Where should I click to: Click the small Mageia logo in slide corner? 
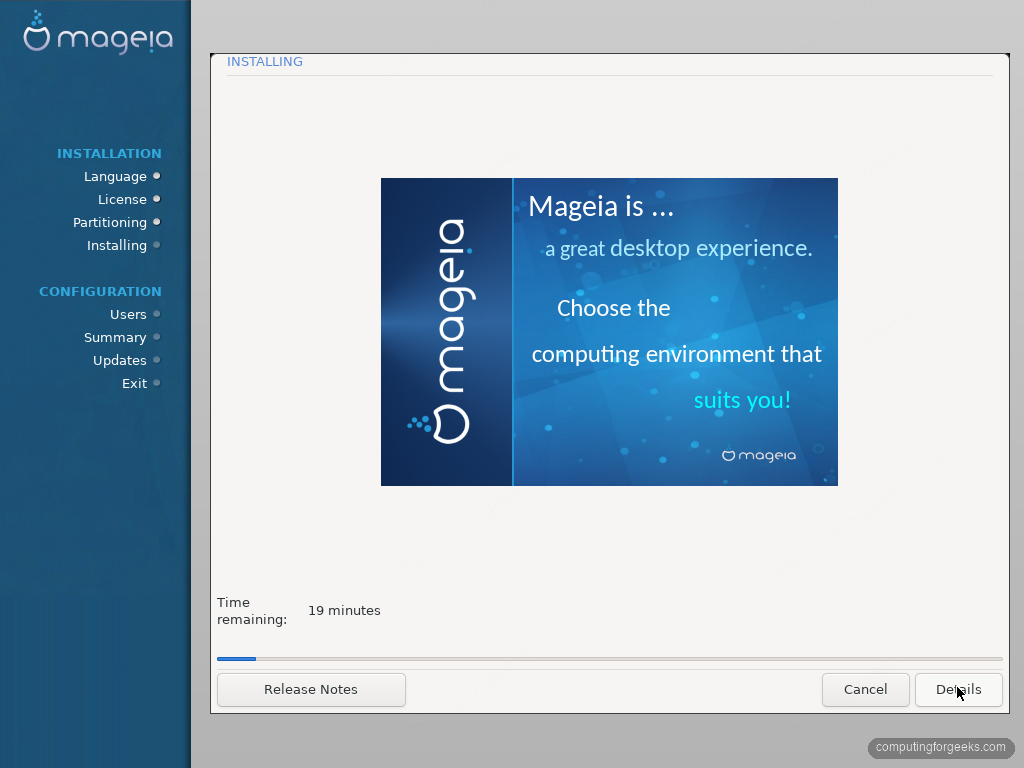[x=759, y=455]
